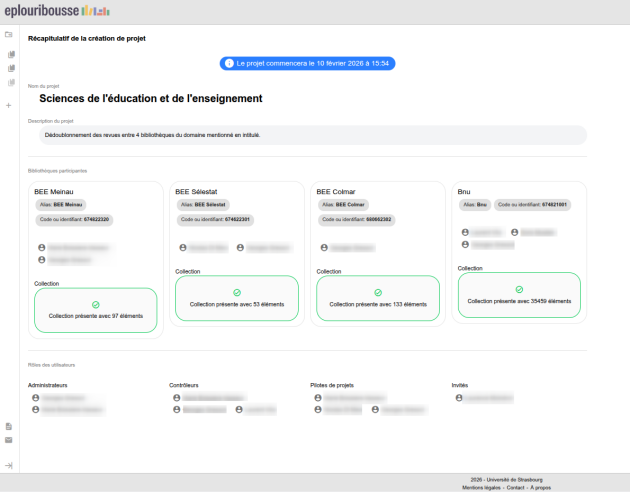Viewport: 630px width, 492px height.
Task: Click the info icon in start-date banner
Action: coord(229,63)
